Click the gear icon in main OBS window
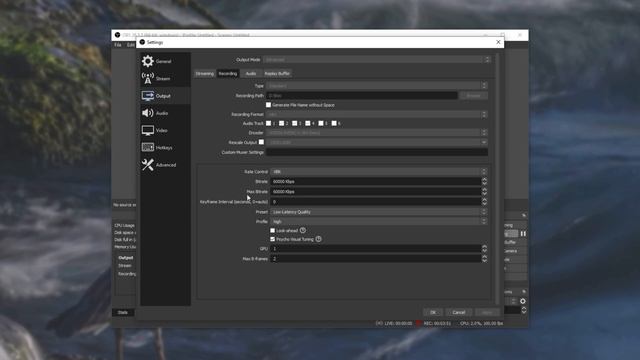 point(522,301)
